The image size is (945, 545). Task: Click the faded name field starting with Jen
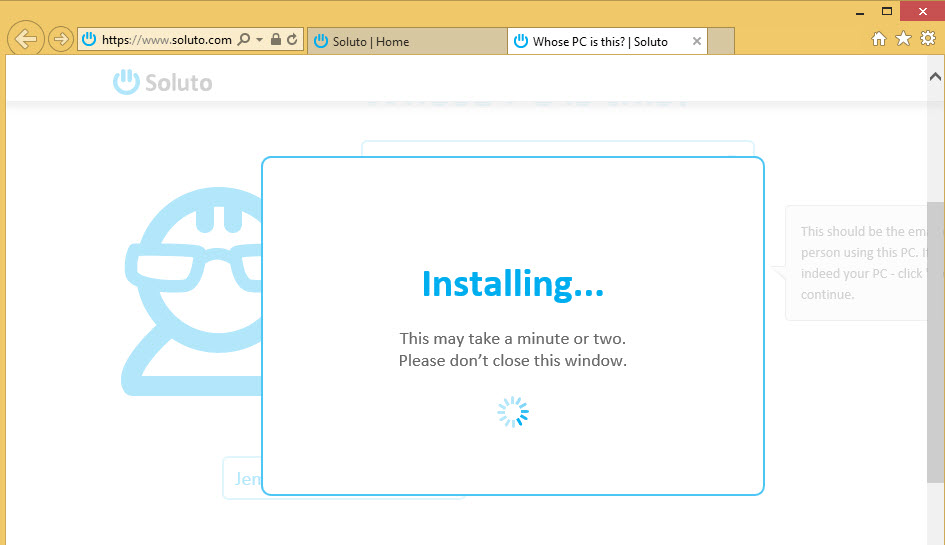[242, 478]
